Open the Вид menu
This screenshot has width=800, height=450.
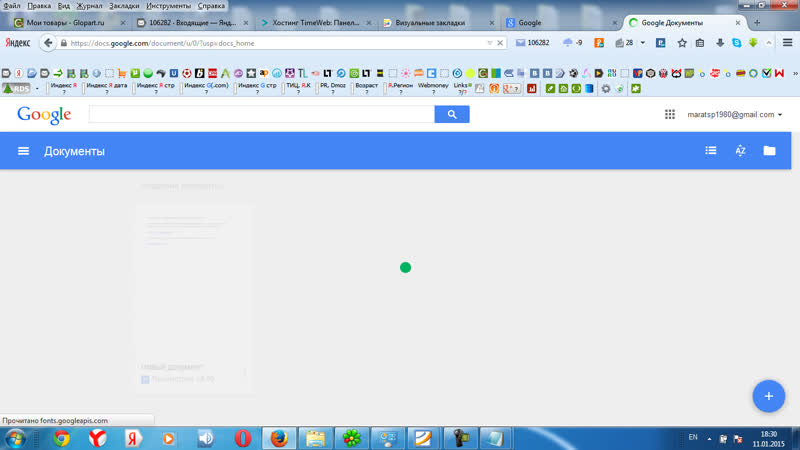[64, 6]
